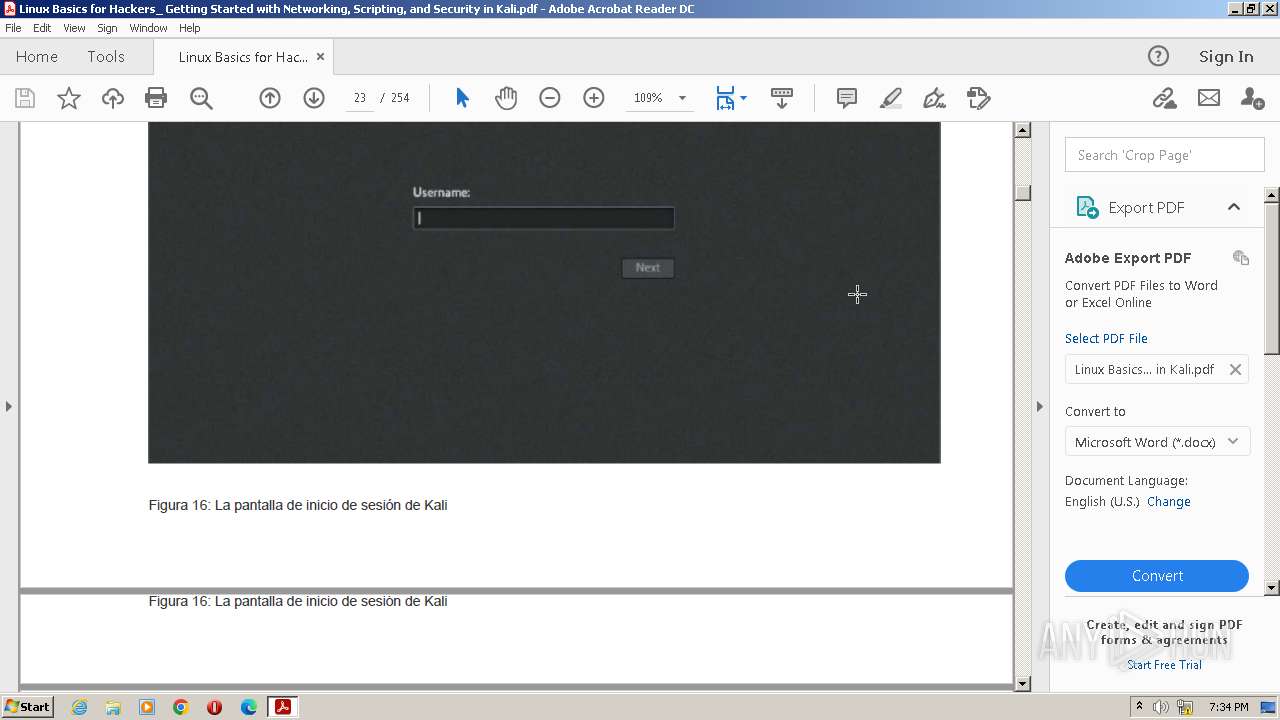
Task: Expand the left navigation pane
Action: point(9,406)
